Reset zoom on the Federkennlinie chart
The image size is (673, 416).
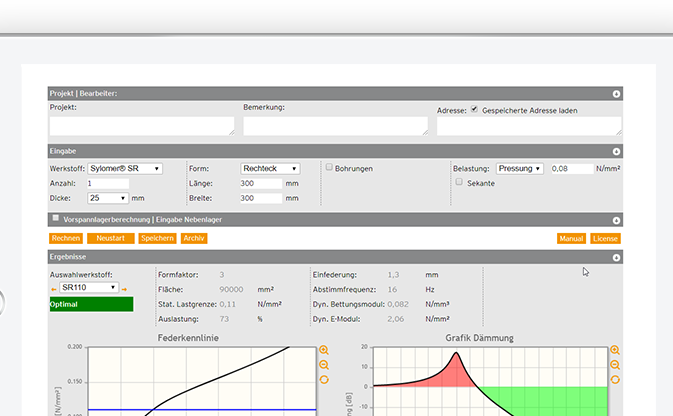coord(324,380)
